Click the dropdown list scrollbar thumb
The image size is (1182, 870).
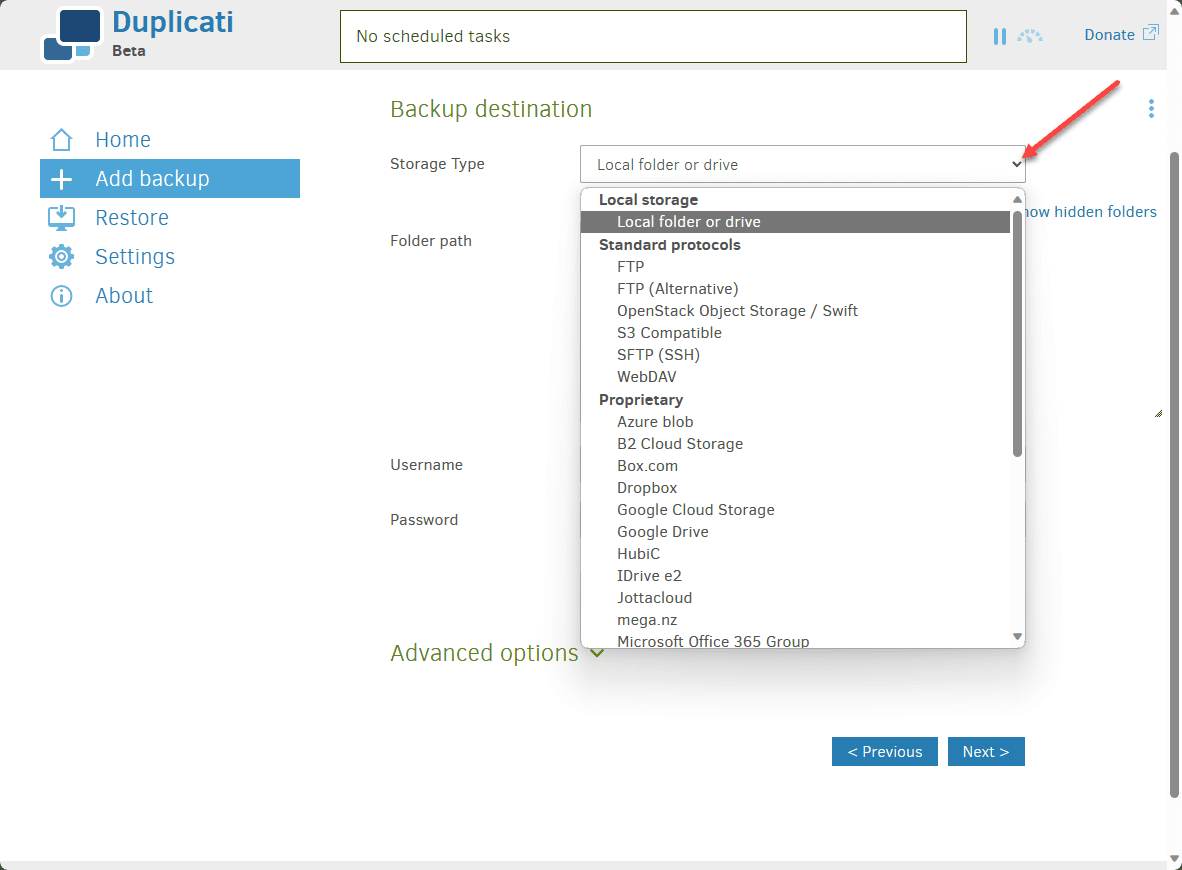point(1017,332)
